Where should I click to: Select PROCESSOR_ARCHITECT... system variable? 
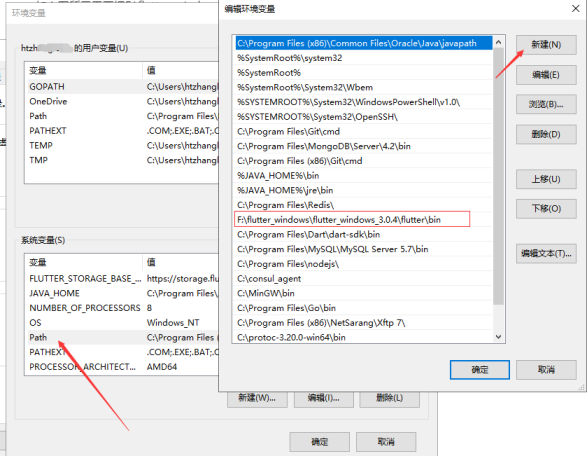pos(122,367)
